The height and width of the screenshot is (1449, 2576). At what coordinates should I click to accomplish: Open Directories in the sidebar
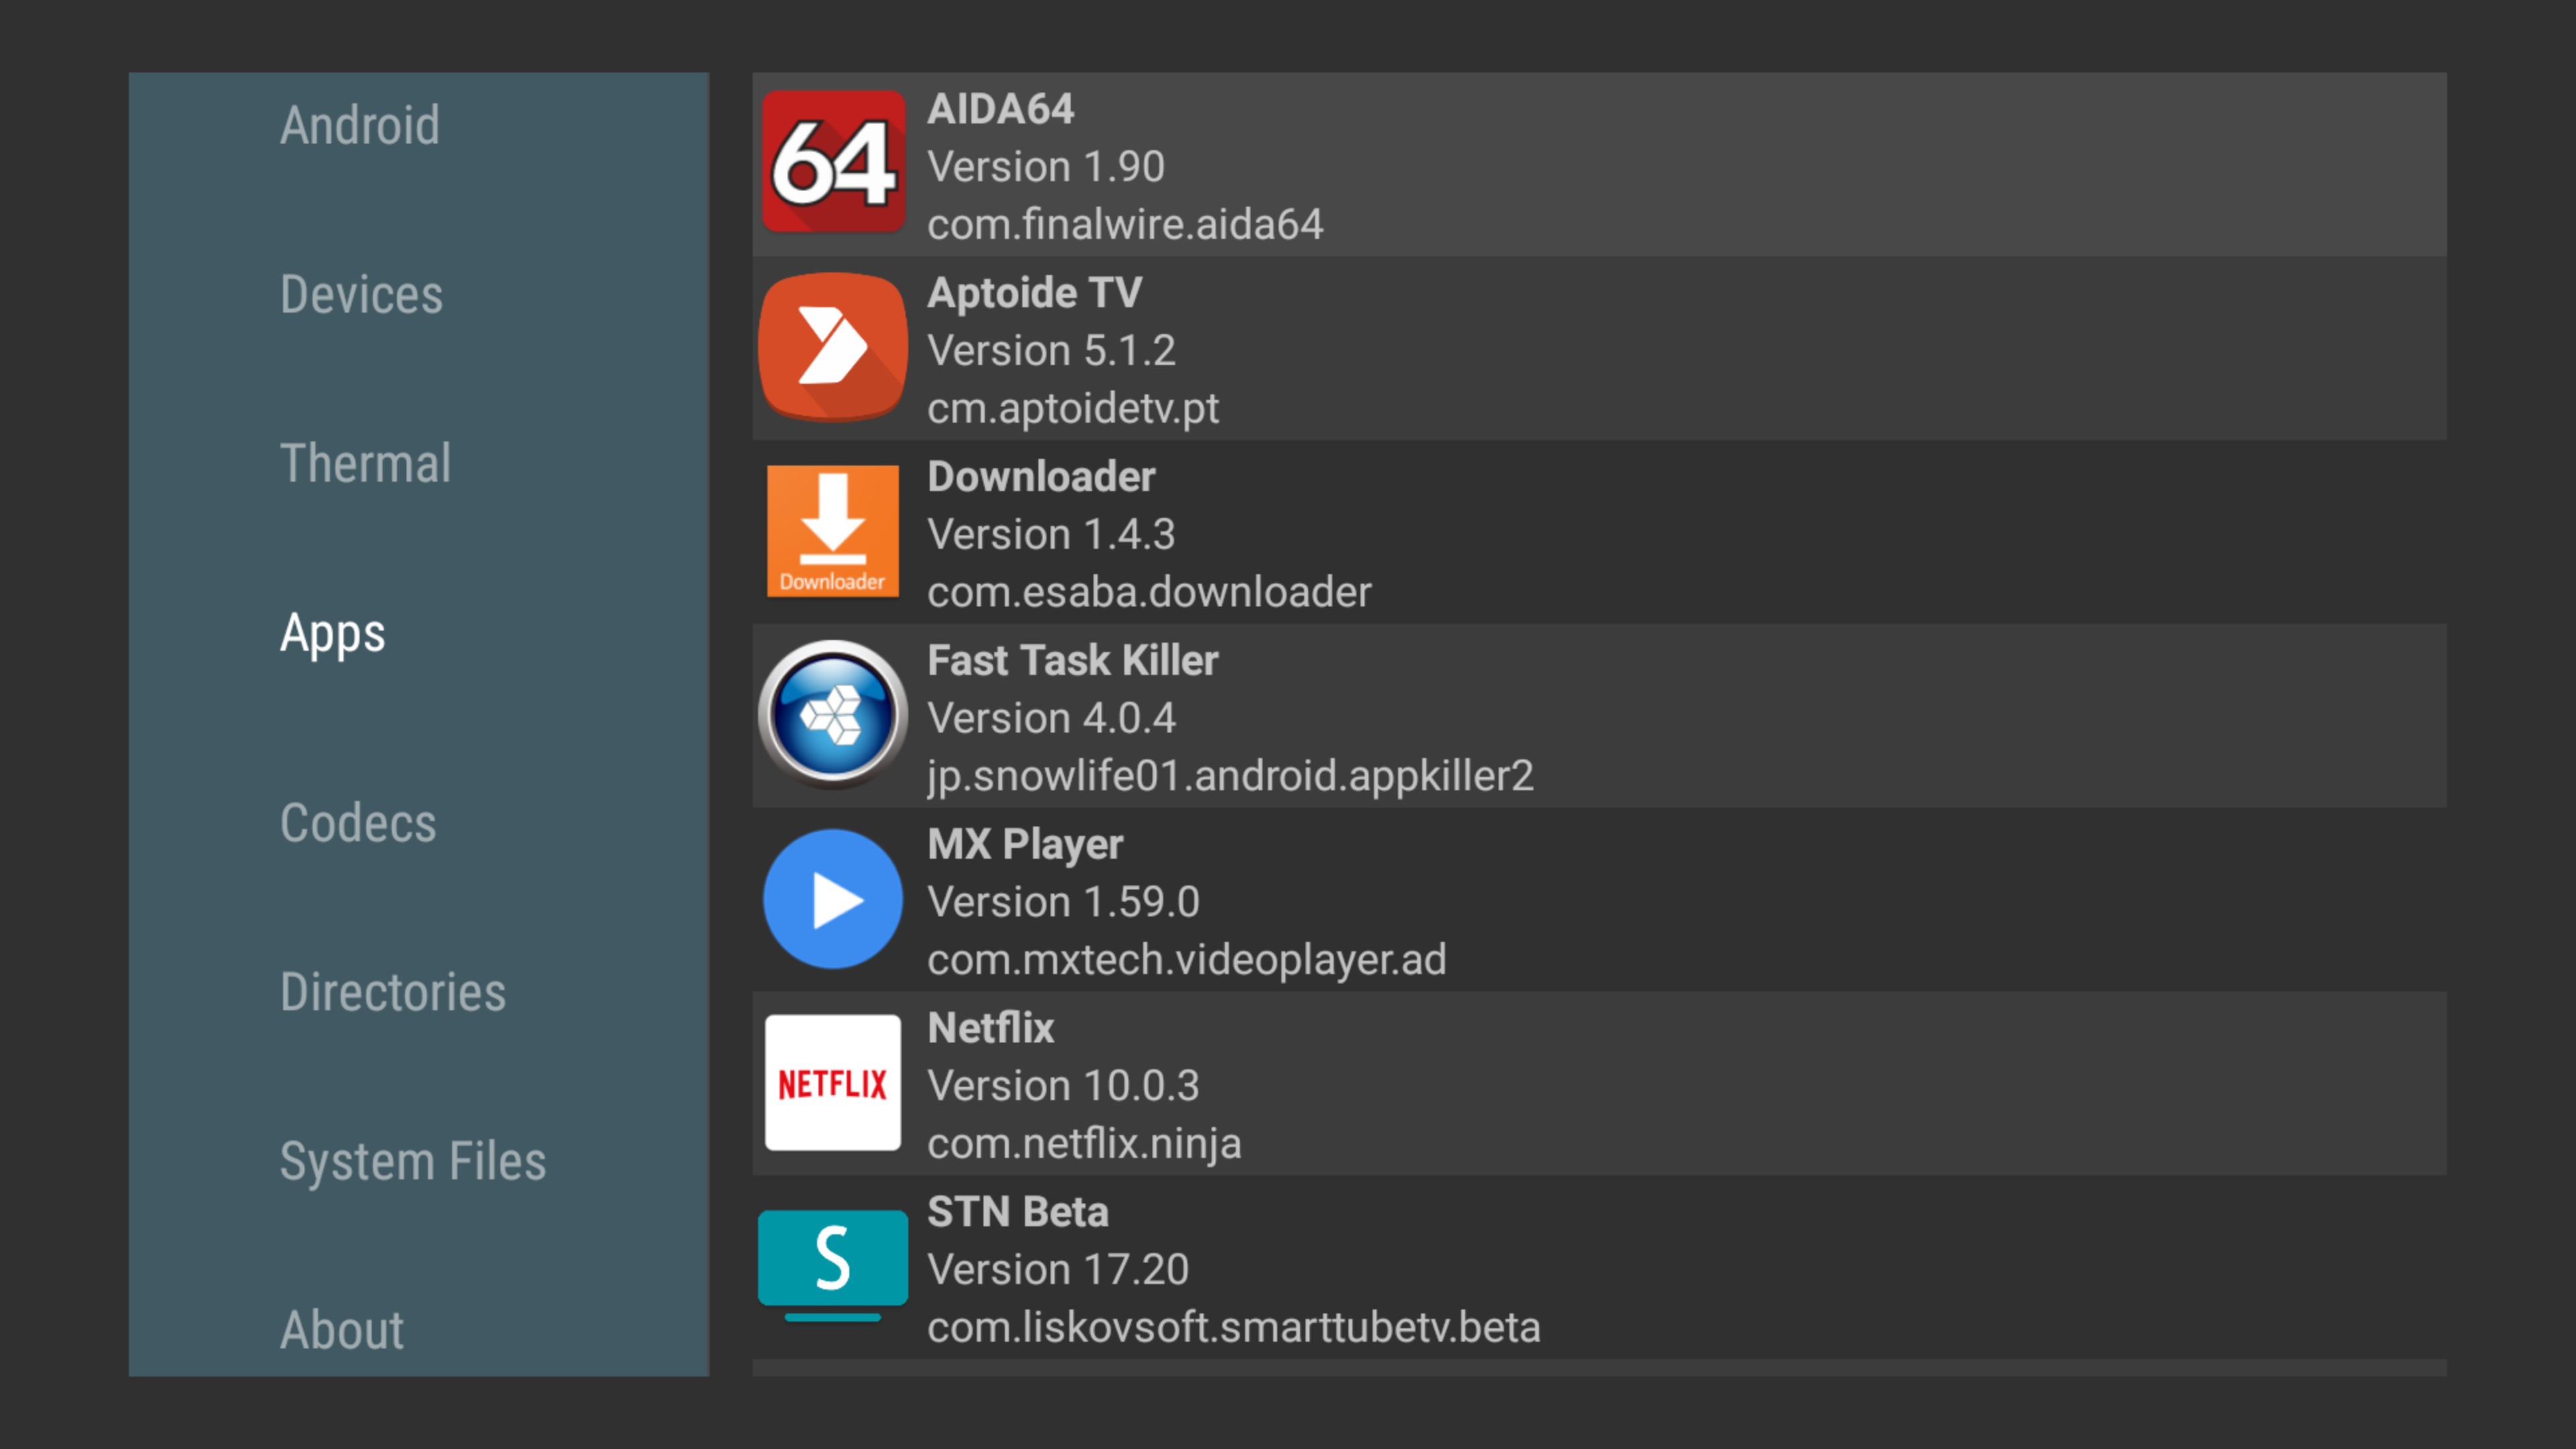coord(393,992)
